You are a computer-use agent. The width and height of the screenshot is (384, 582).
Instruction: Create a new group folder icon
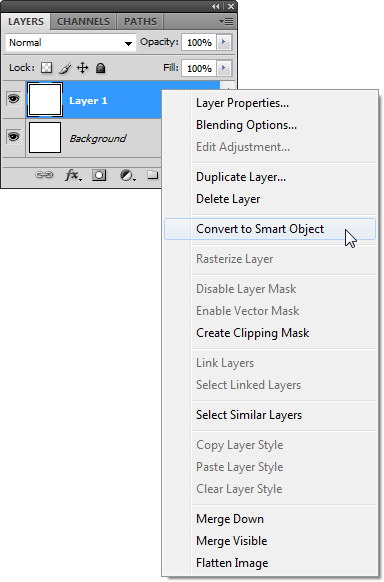click(x=152, y=175)
